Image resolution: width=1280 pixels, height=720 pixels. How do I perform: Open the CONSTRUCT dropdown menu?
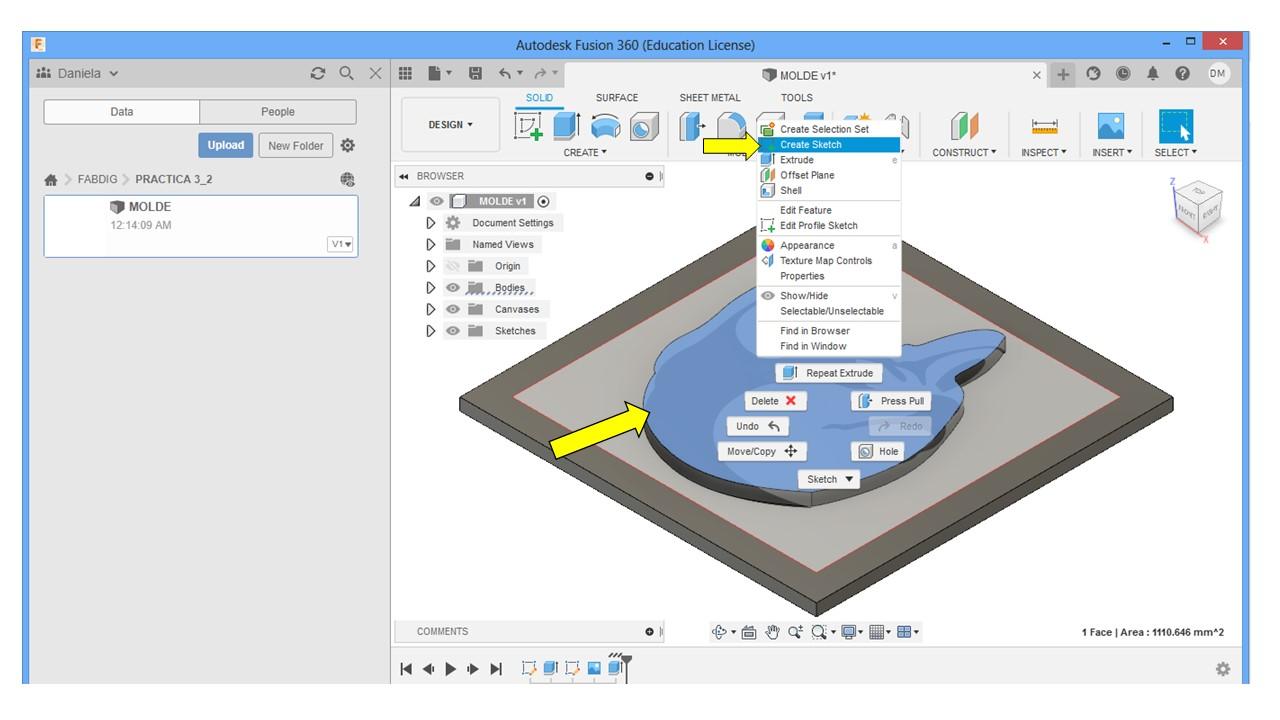964,153
